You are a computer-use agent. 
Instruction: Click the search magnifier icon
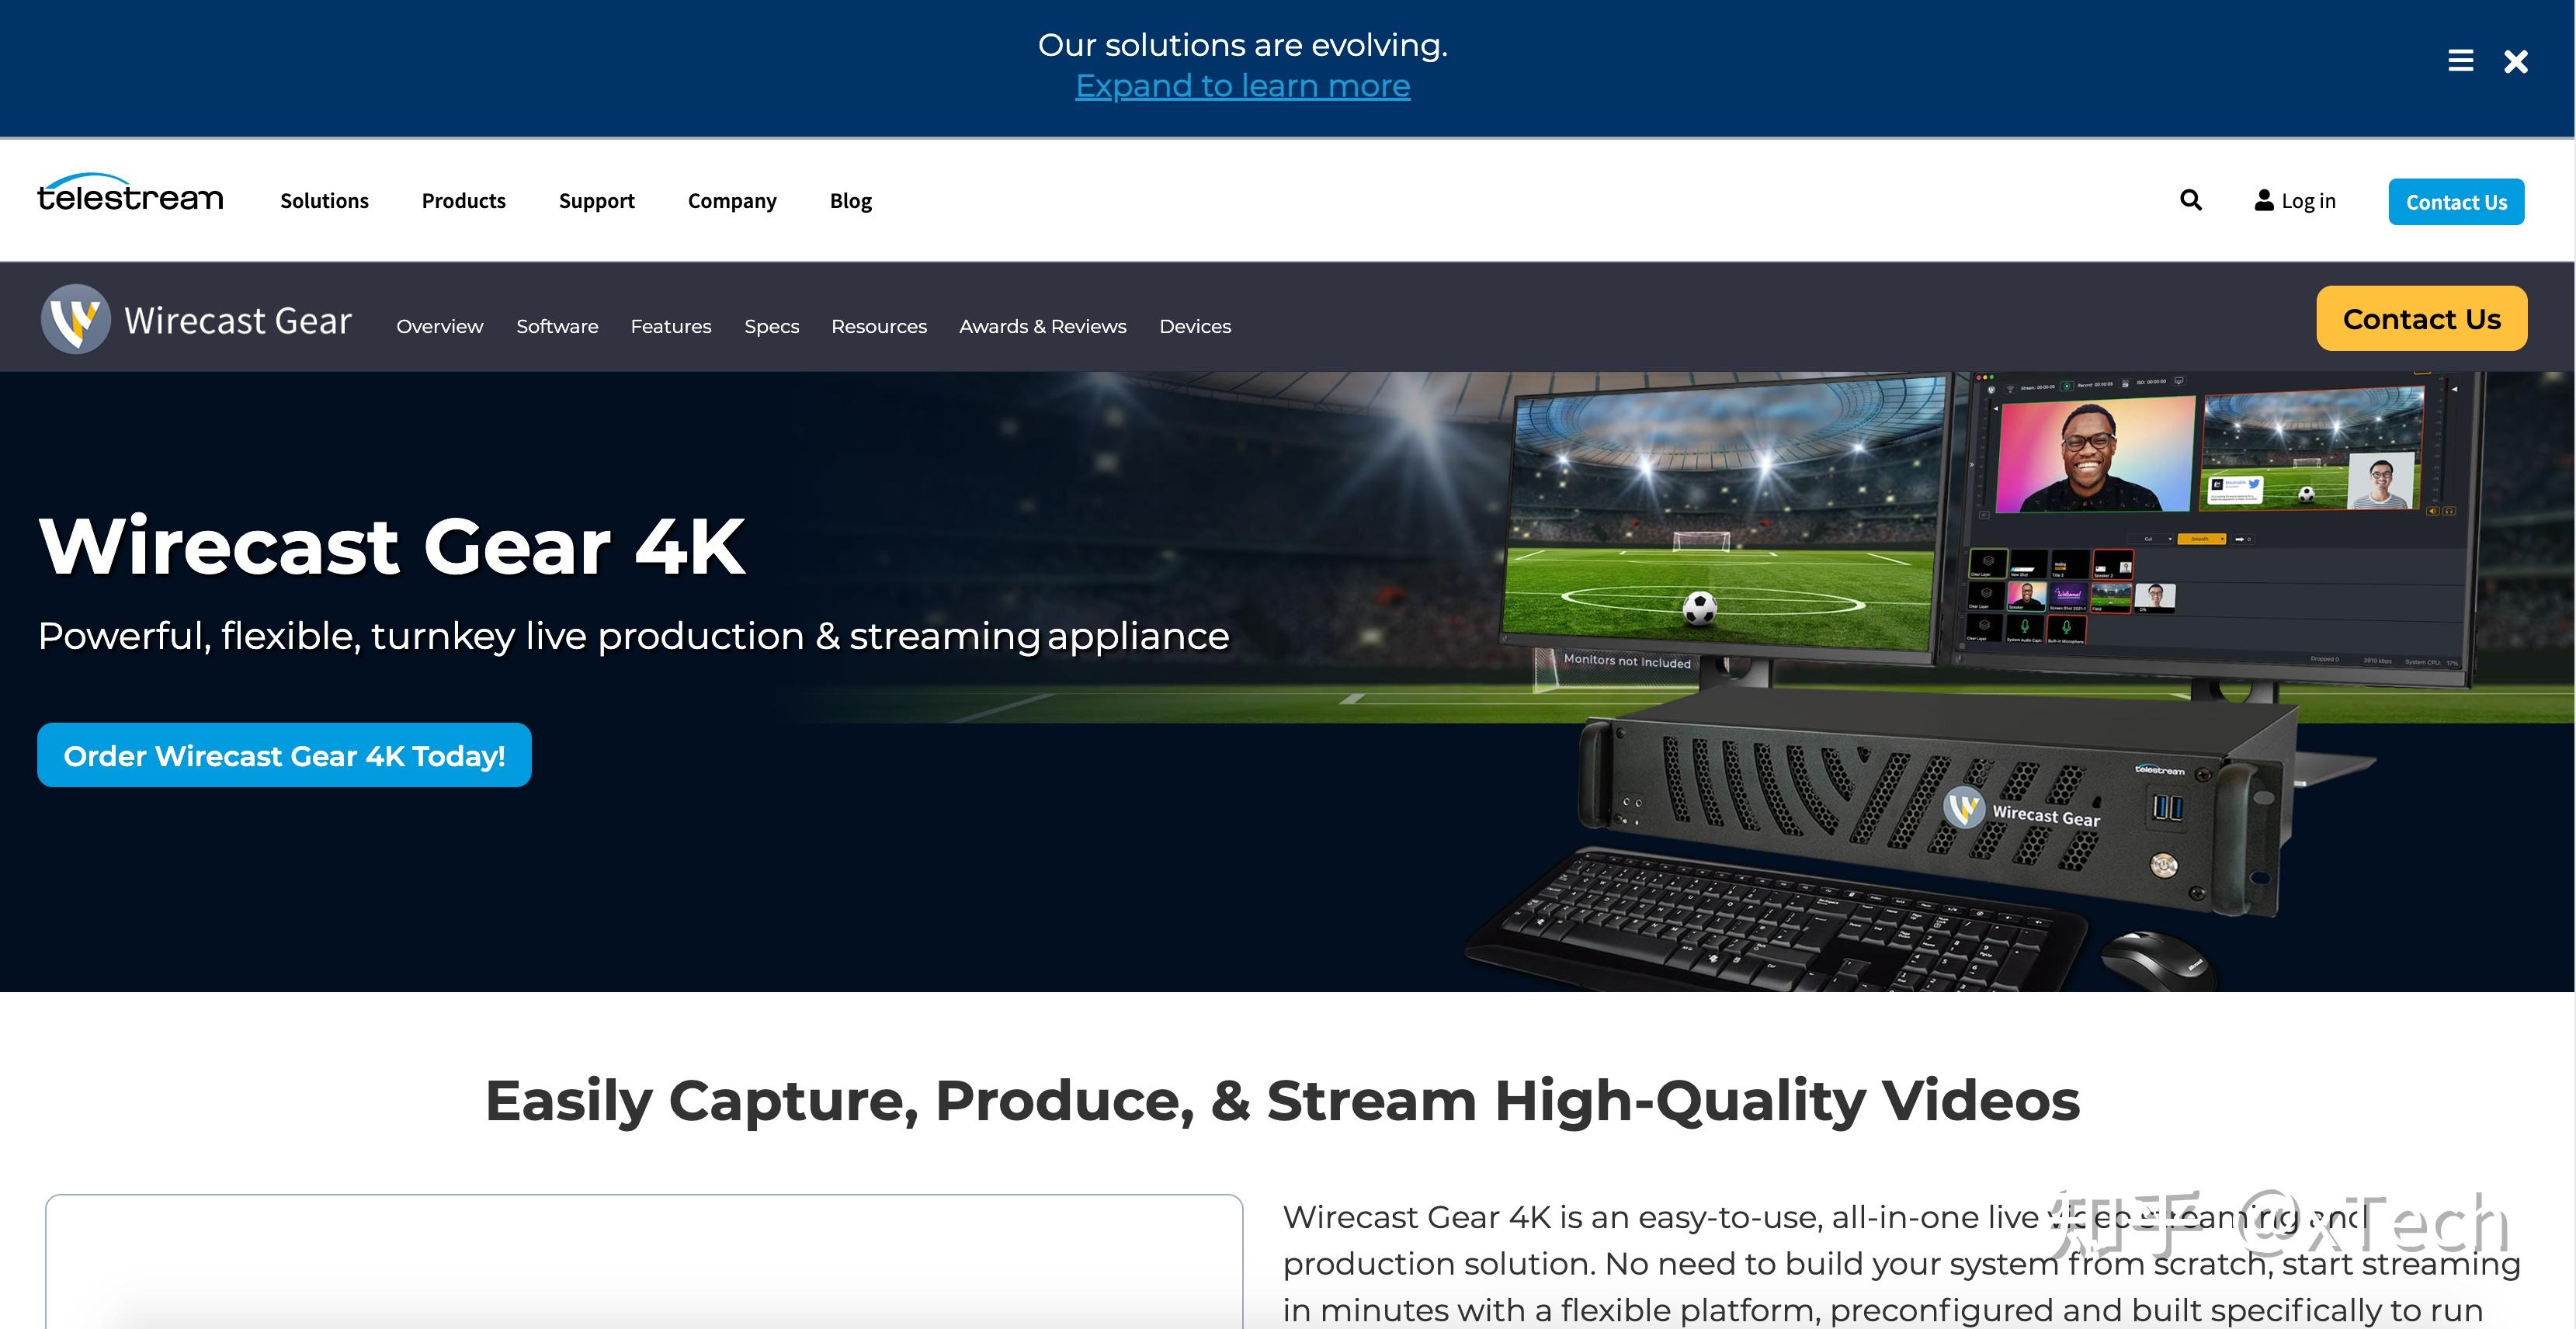tap(2190, 200)
